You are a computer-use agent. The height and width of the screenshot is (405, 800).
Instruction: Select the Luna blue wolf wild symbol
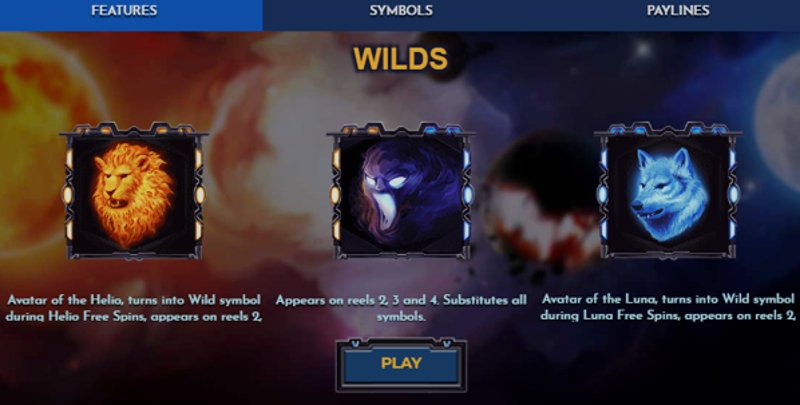pos(668,191)
